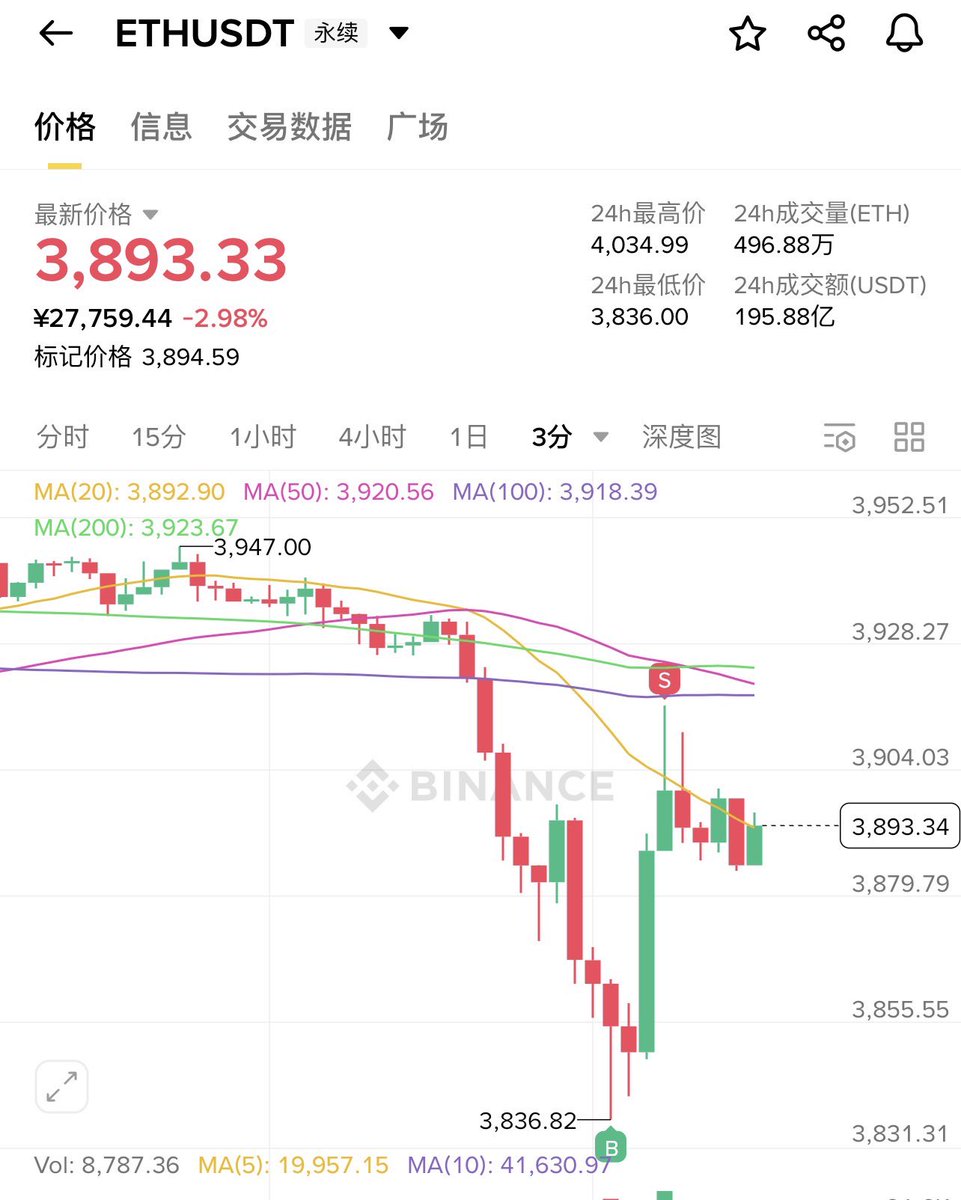Switch to the 信息 tab
Viewport: 961px width, 1200px height.
point(161,127)
